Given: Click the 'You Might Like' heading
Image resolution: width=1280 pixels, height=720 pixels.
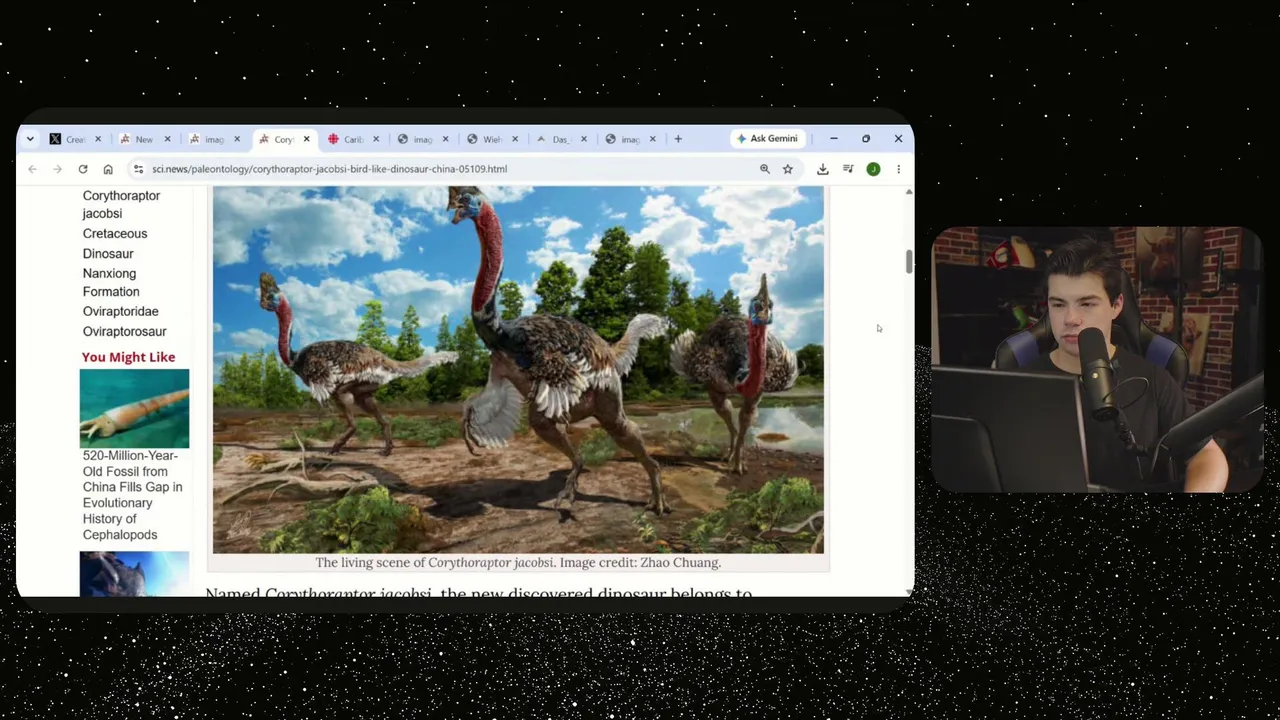Looking at the screenshot, I should coord(128,357).
